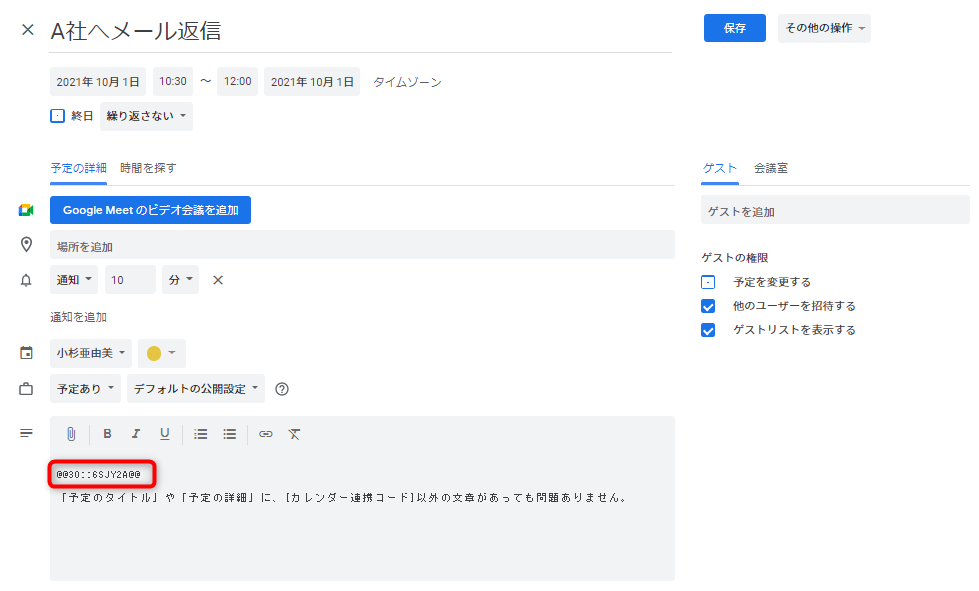This screenshot has height=591, width=979.
Task: Click the location pin icon
Action: click(x=26, y=244)
